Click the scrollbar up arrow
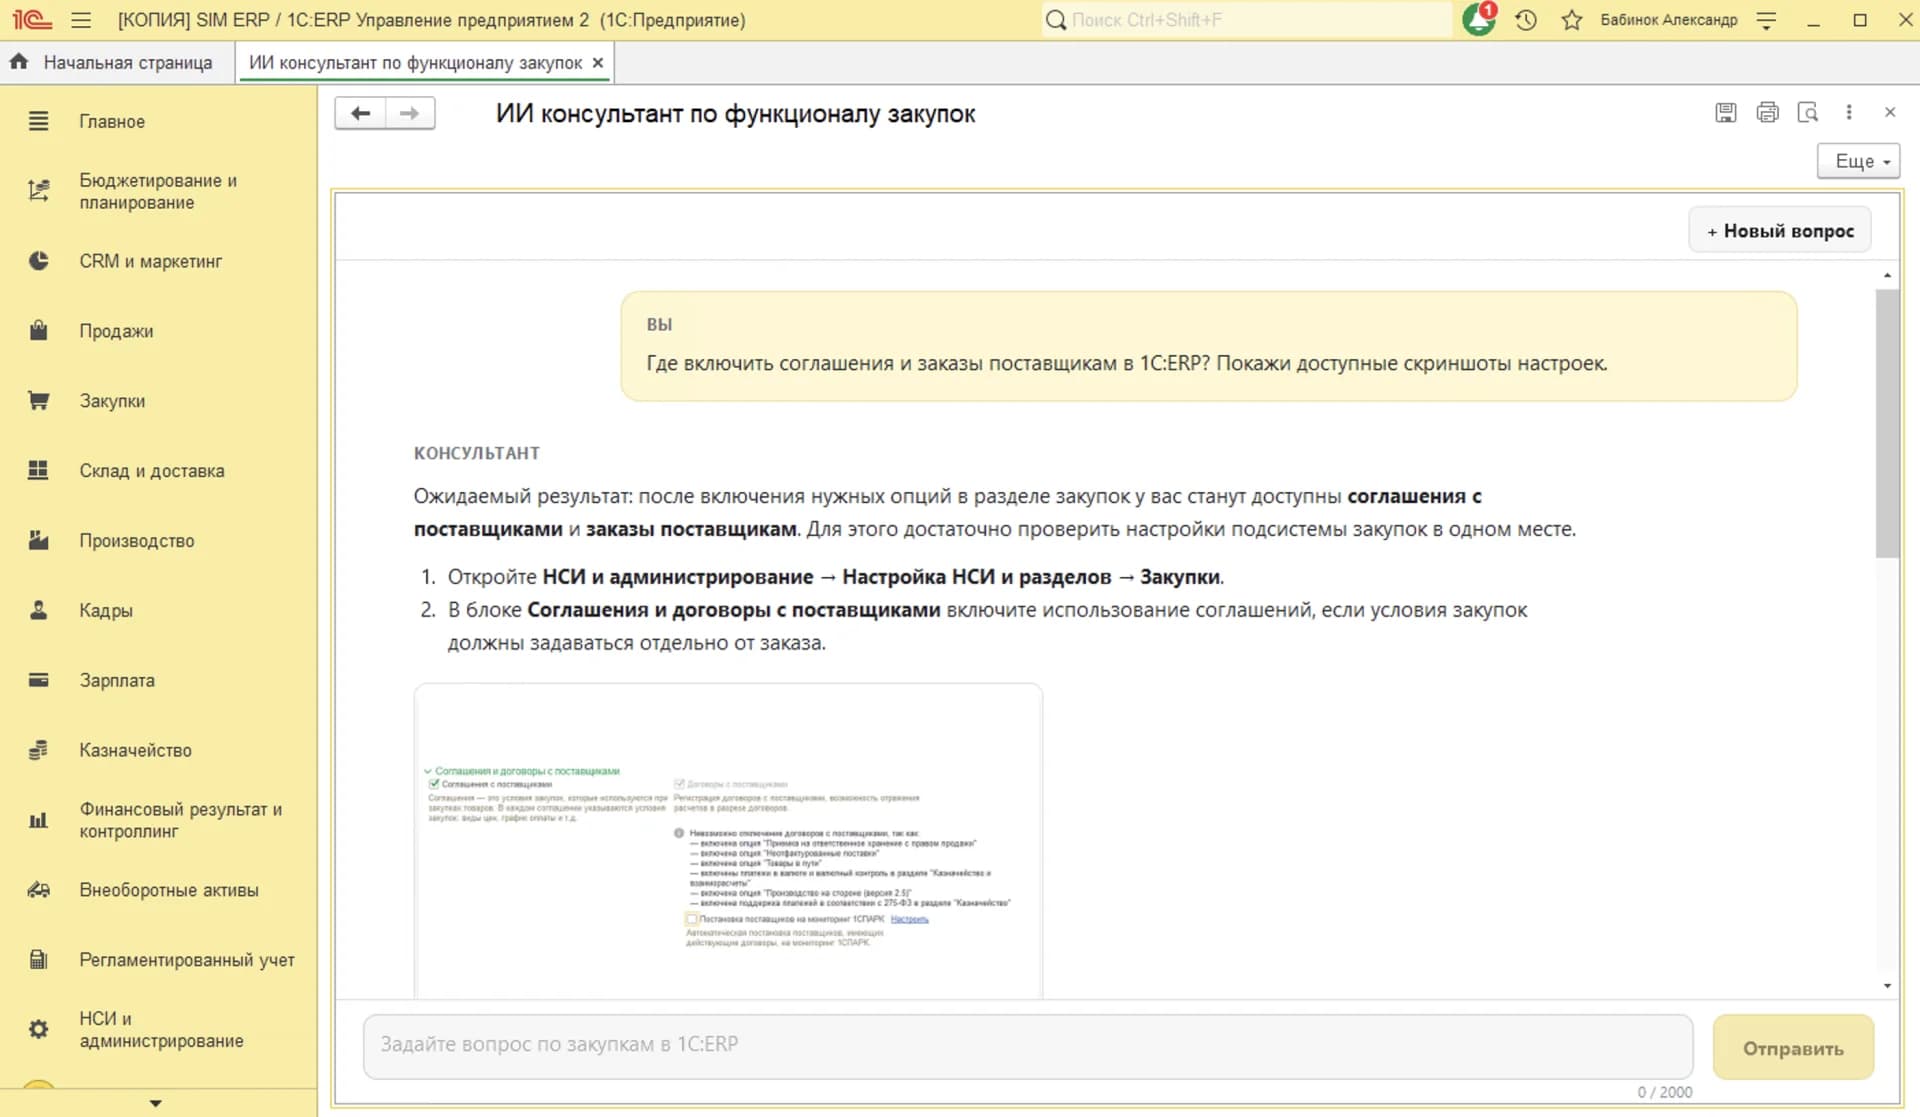 click(1887, 275)
